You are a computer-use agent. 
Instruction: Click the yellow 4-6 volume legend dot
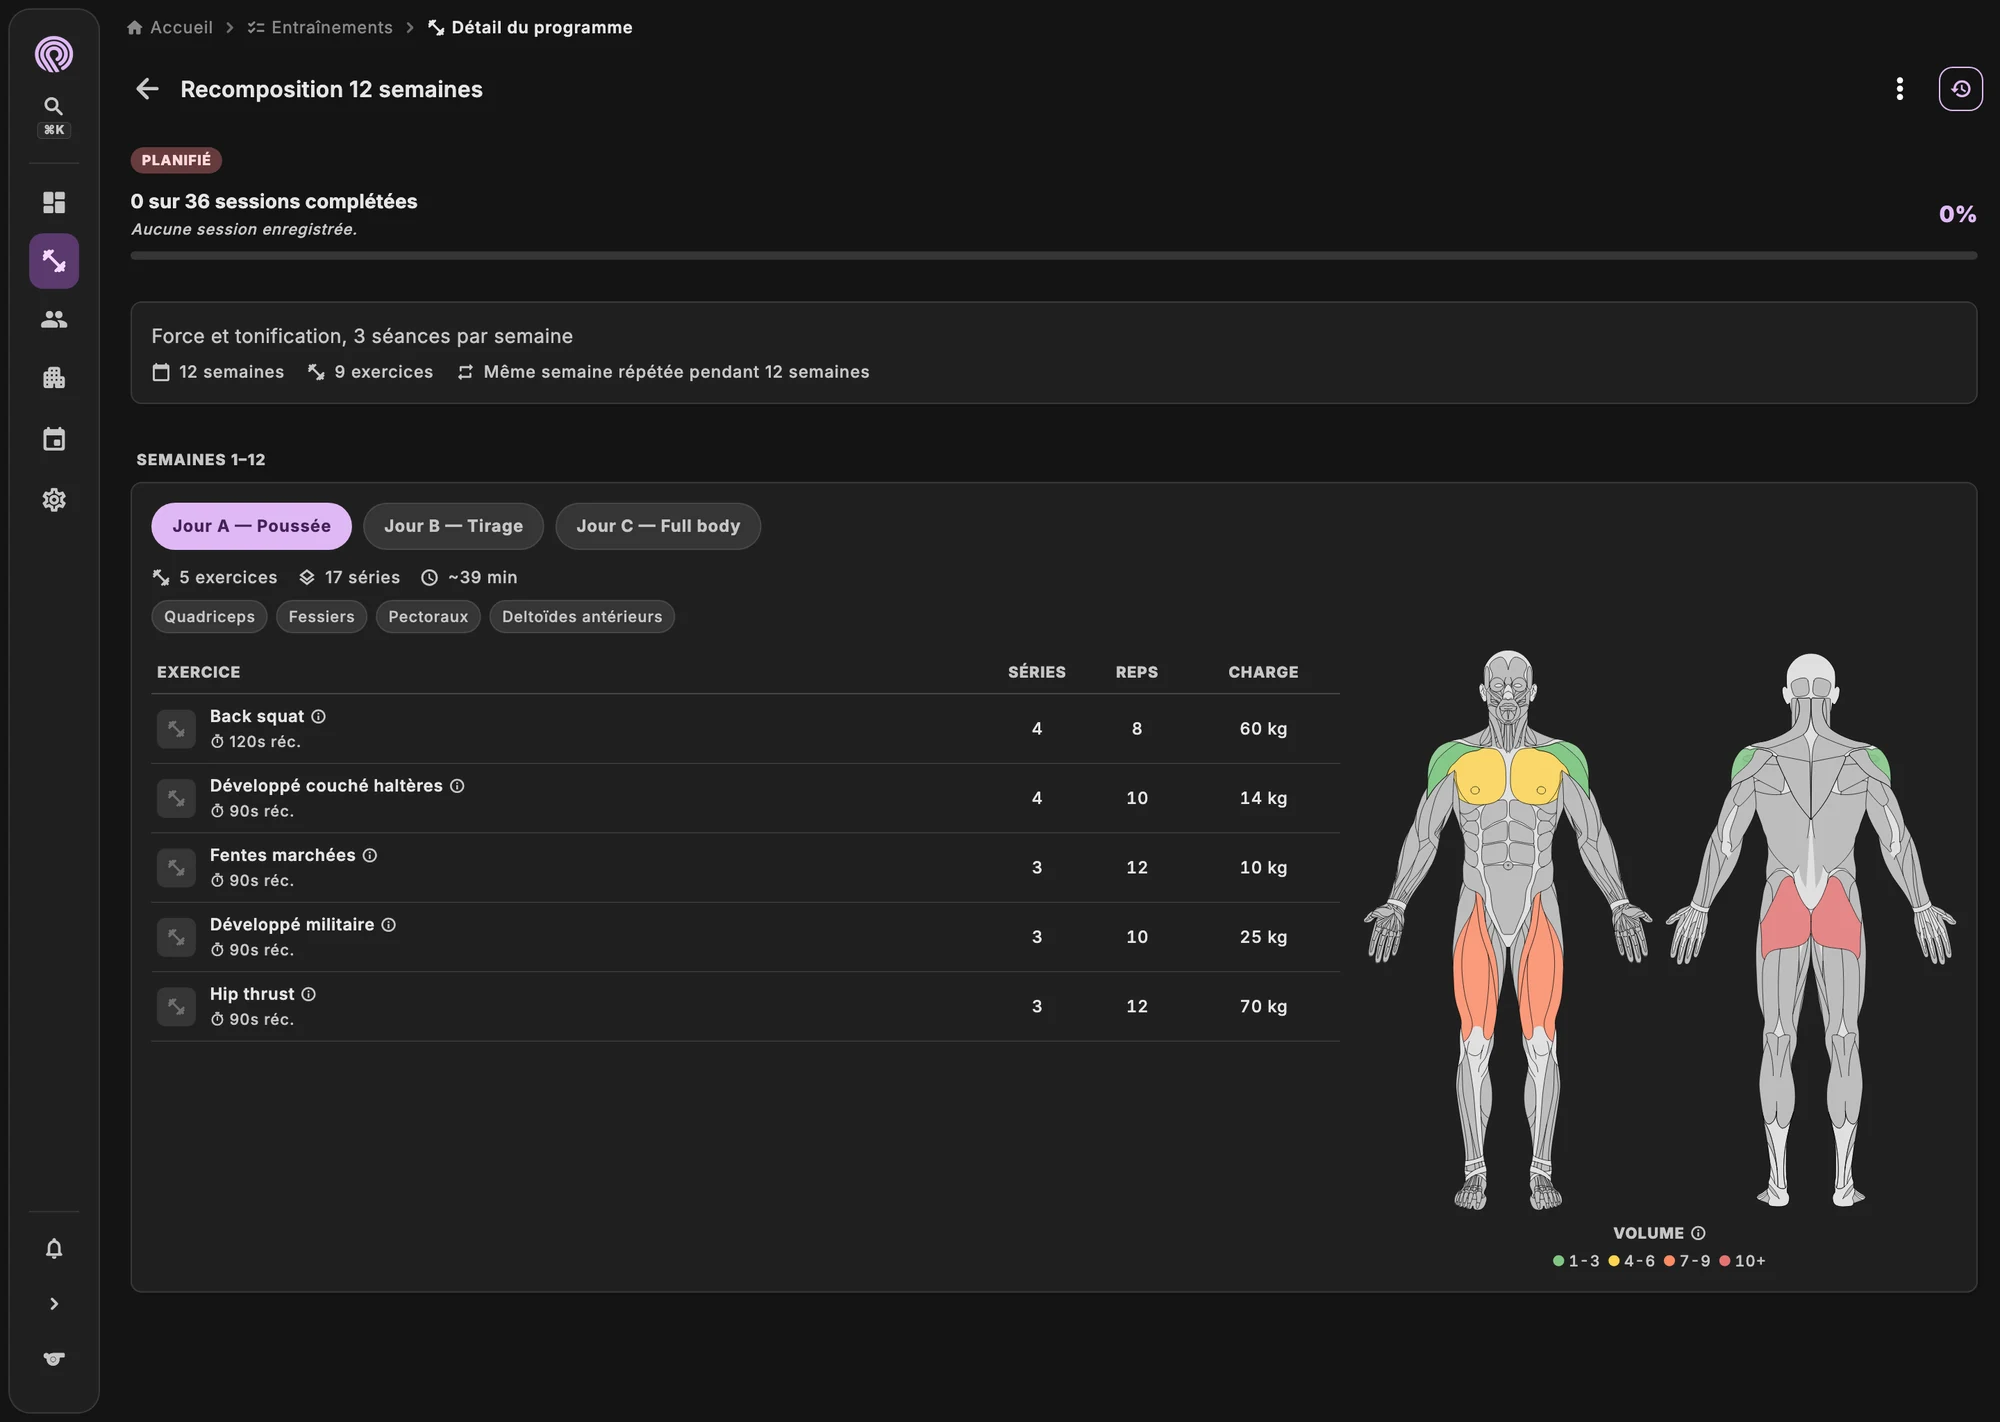tap(1613, 1261)
